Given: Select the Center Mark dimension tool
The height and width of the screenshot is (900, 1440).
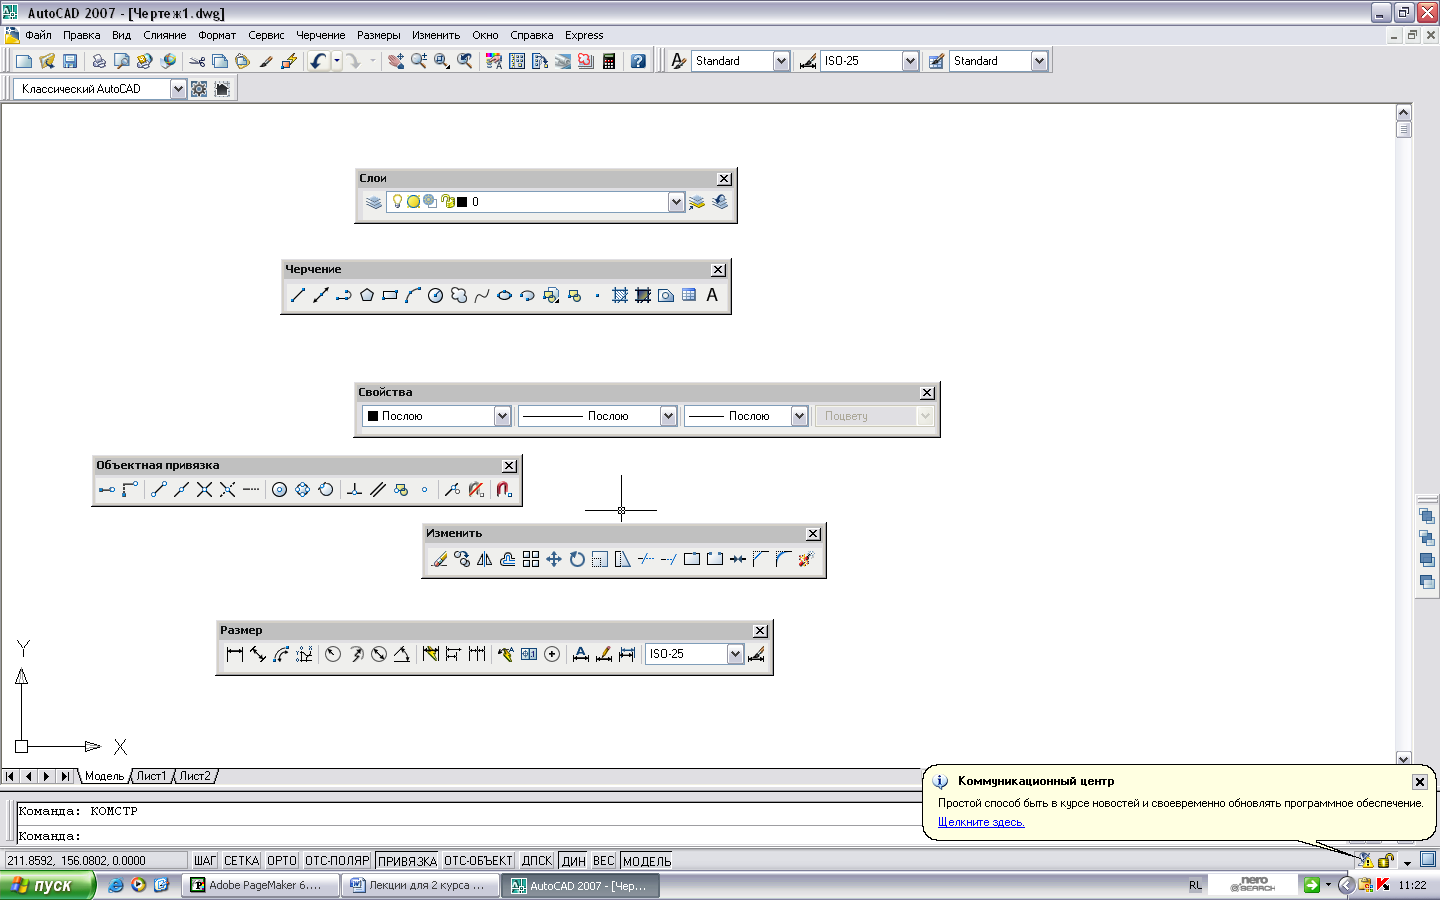Looking at the screenshot, I should (552, 654).
